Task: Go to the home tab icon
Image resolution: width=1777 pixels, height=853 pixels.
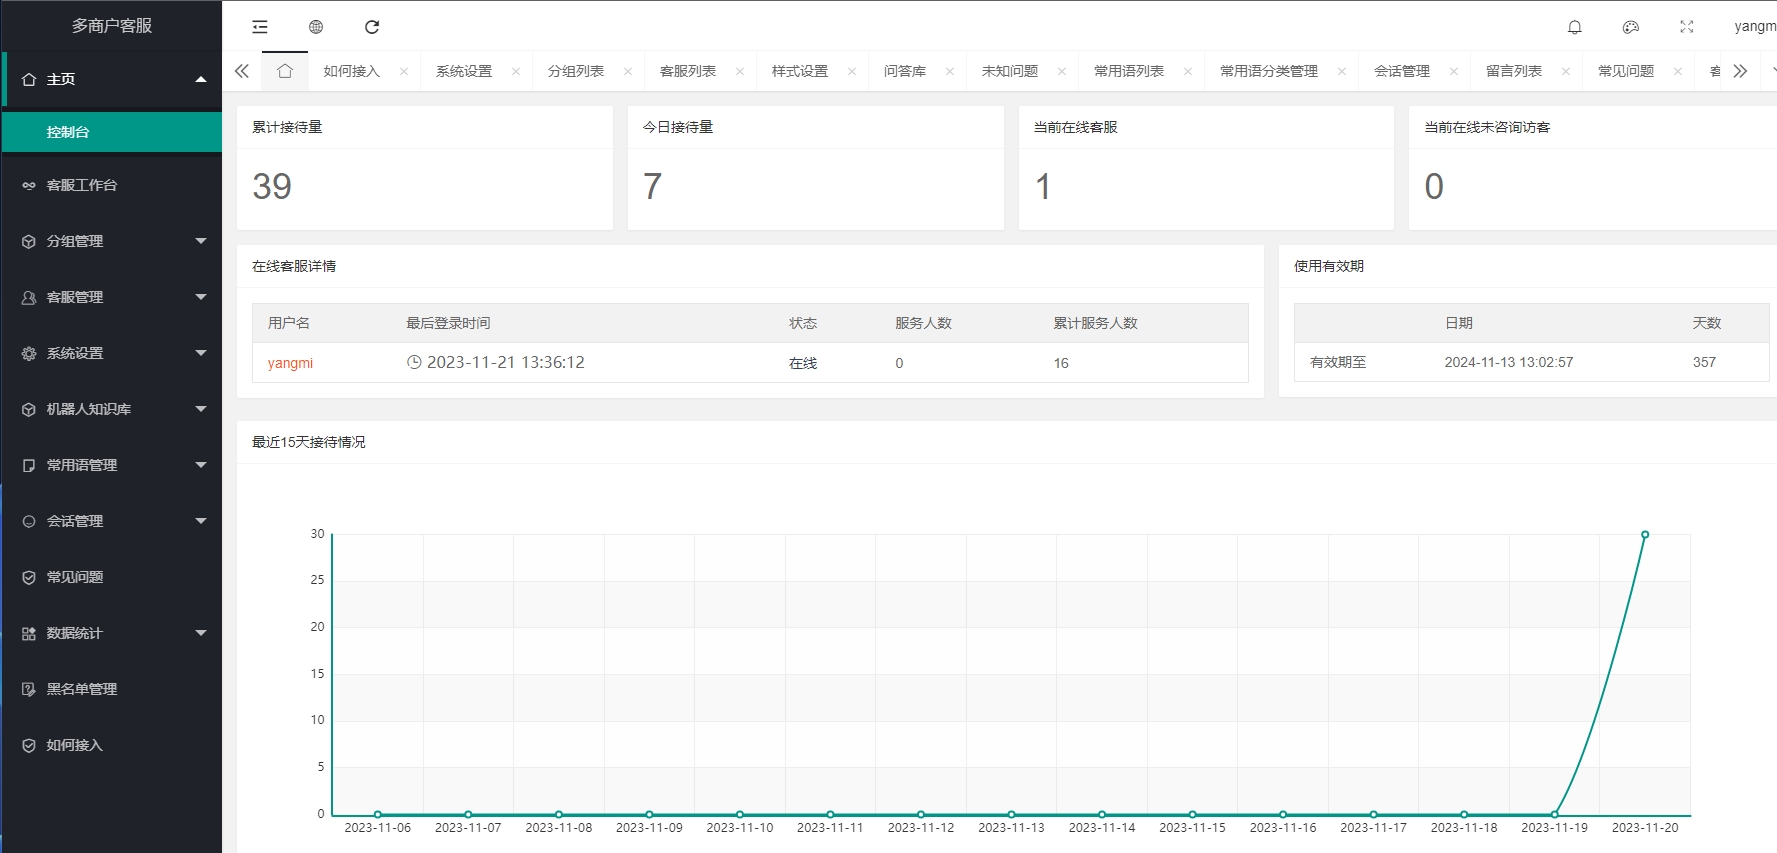Action: tap(285, 71)
